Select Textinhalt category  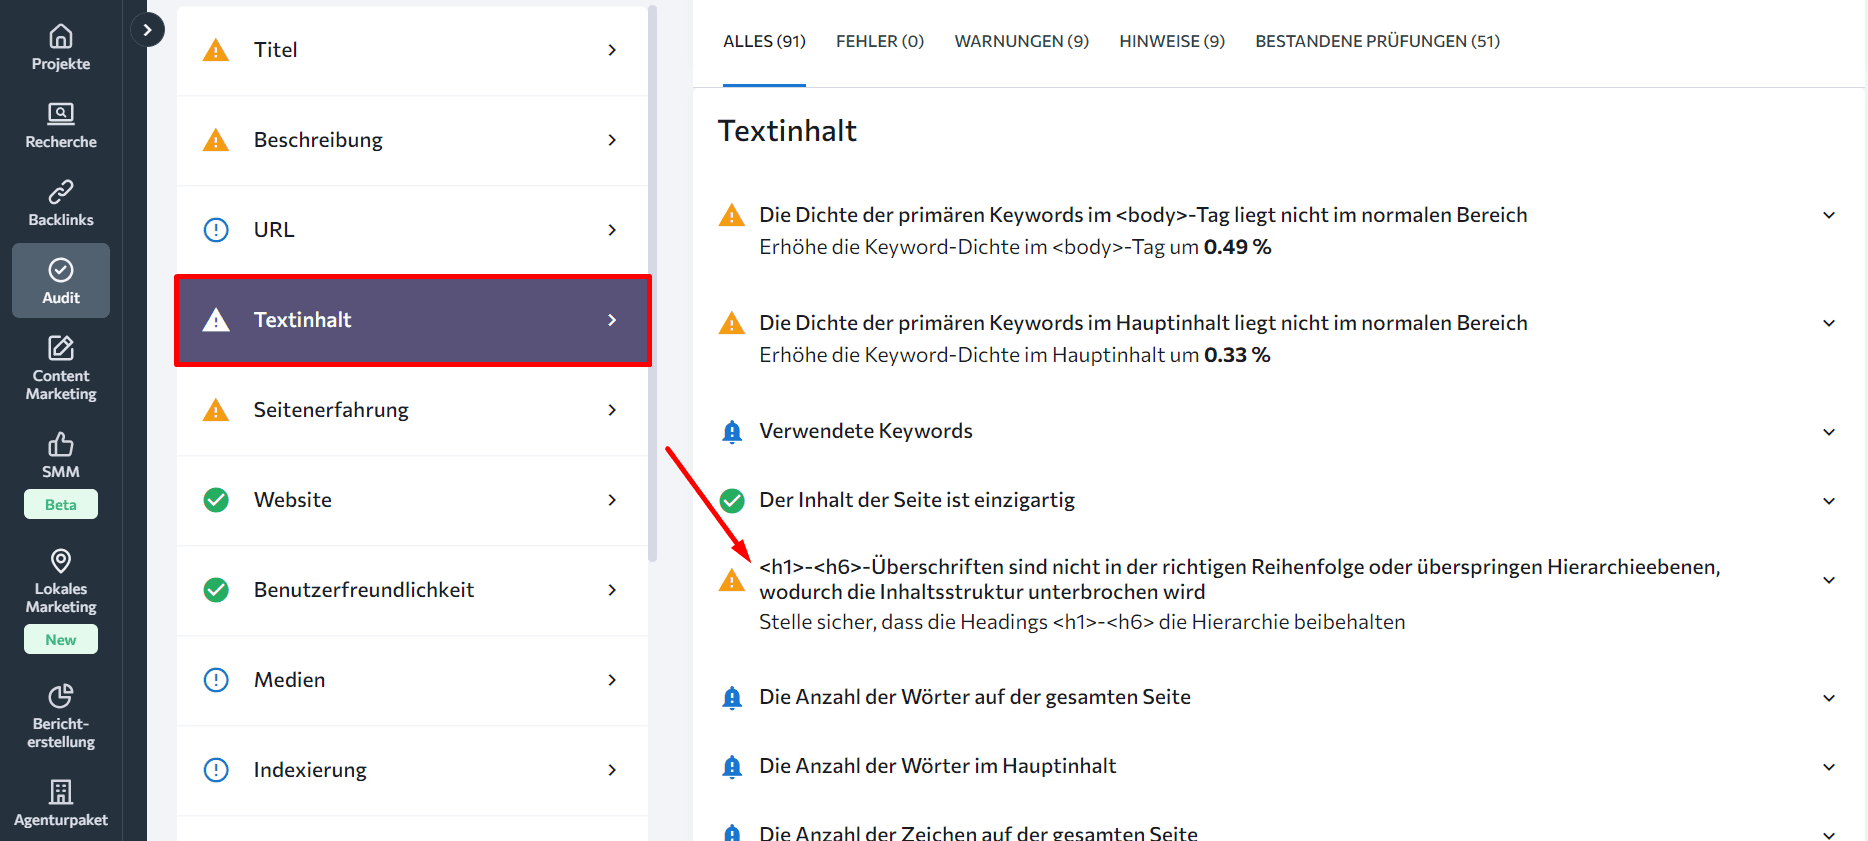(412, 320)
